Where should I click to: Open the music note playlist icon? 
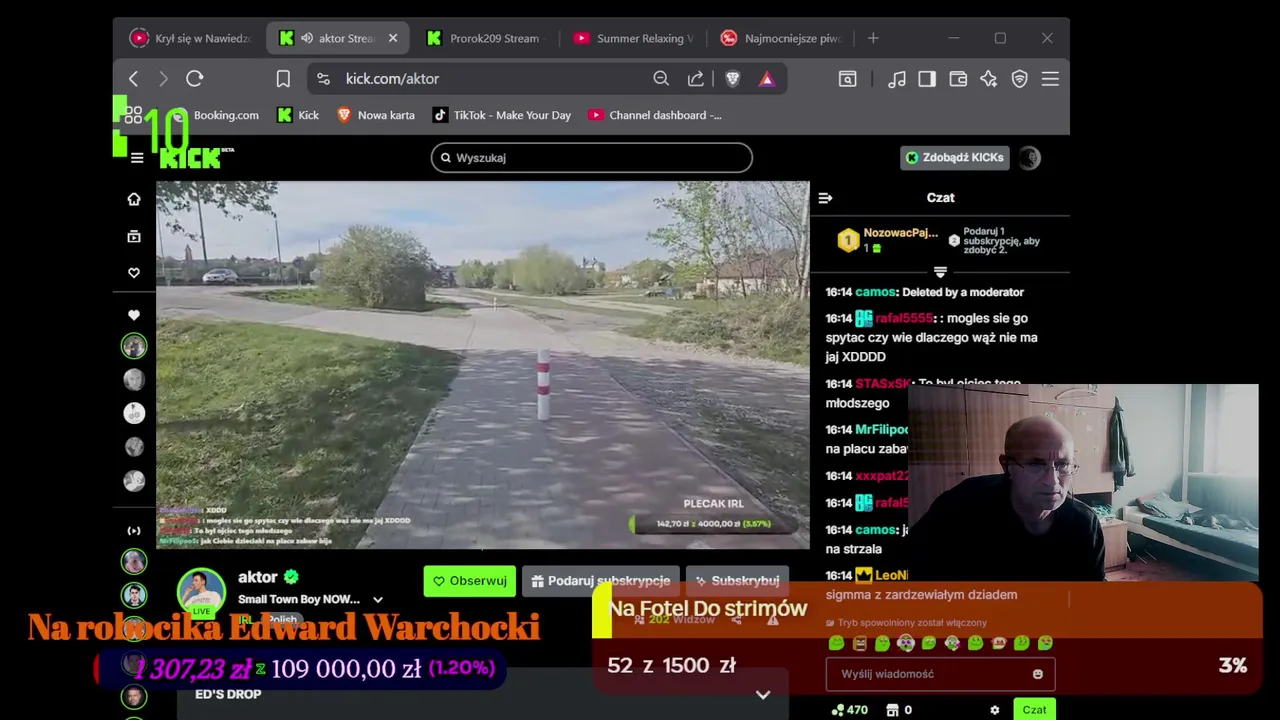pyautogui.click(x=897, y=78)
